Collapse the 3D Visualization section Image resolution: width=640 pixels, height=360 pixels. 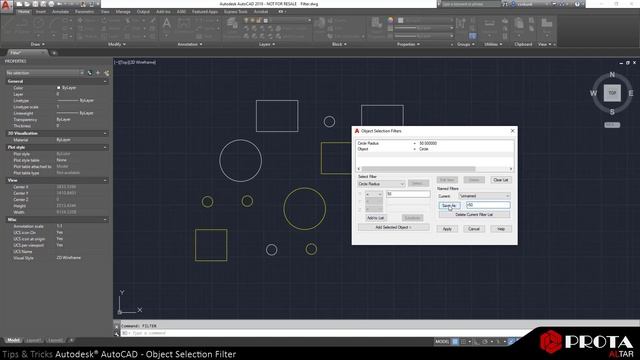[105, 133]
